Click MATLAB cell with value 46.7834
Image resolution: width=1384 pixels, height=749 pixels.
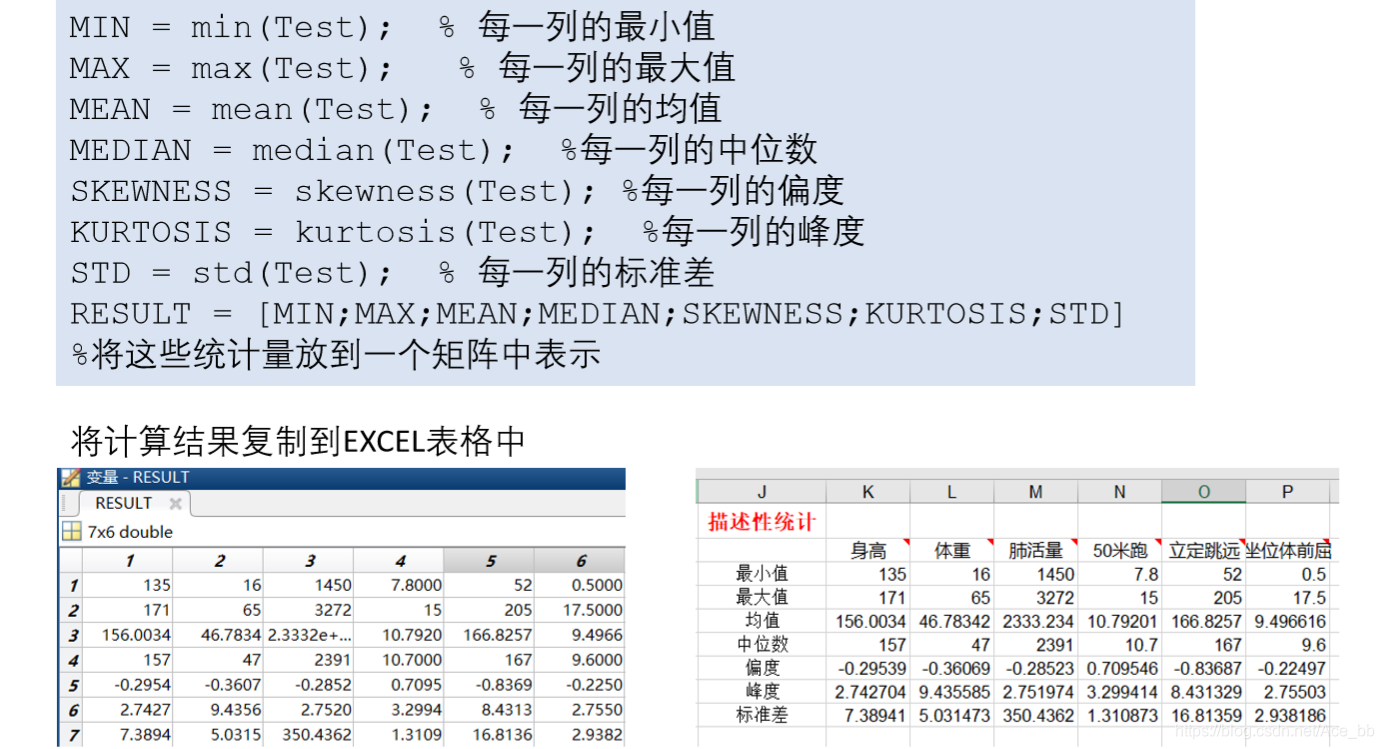220,635
